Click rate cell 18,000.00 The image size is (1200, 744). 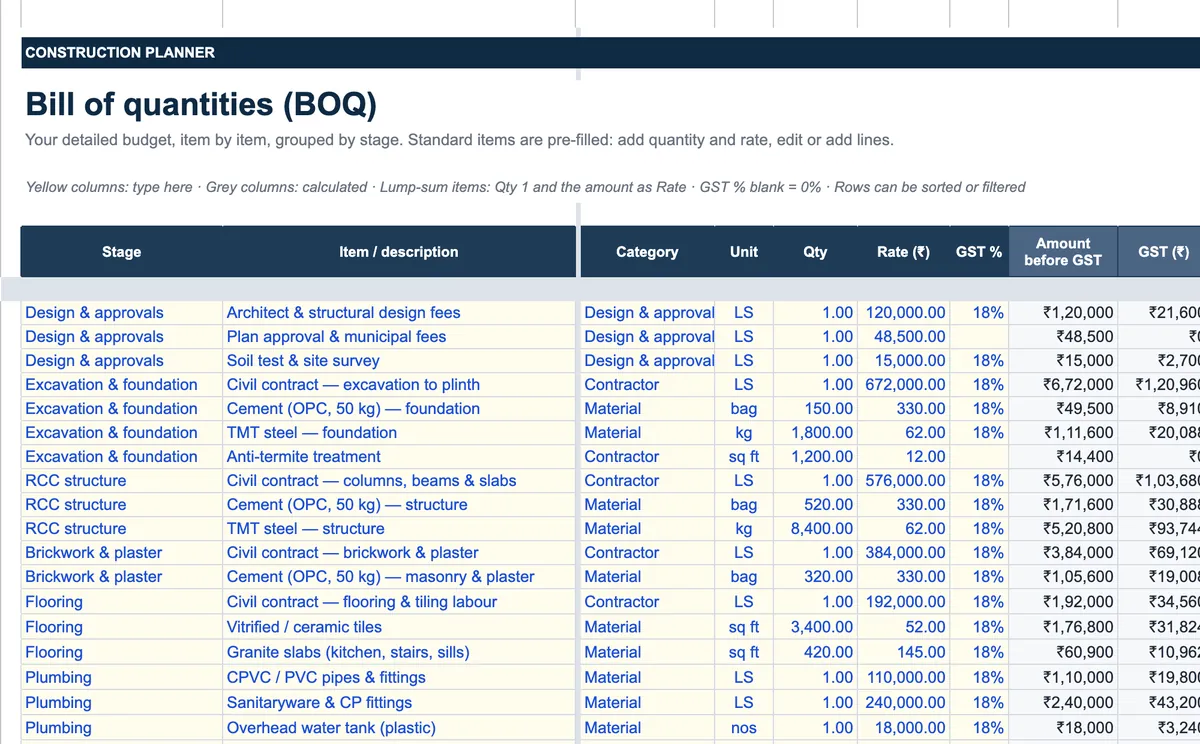tap(903, 728)
